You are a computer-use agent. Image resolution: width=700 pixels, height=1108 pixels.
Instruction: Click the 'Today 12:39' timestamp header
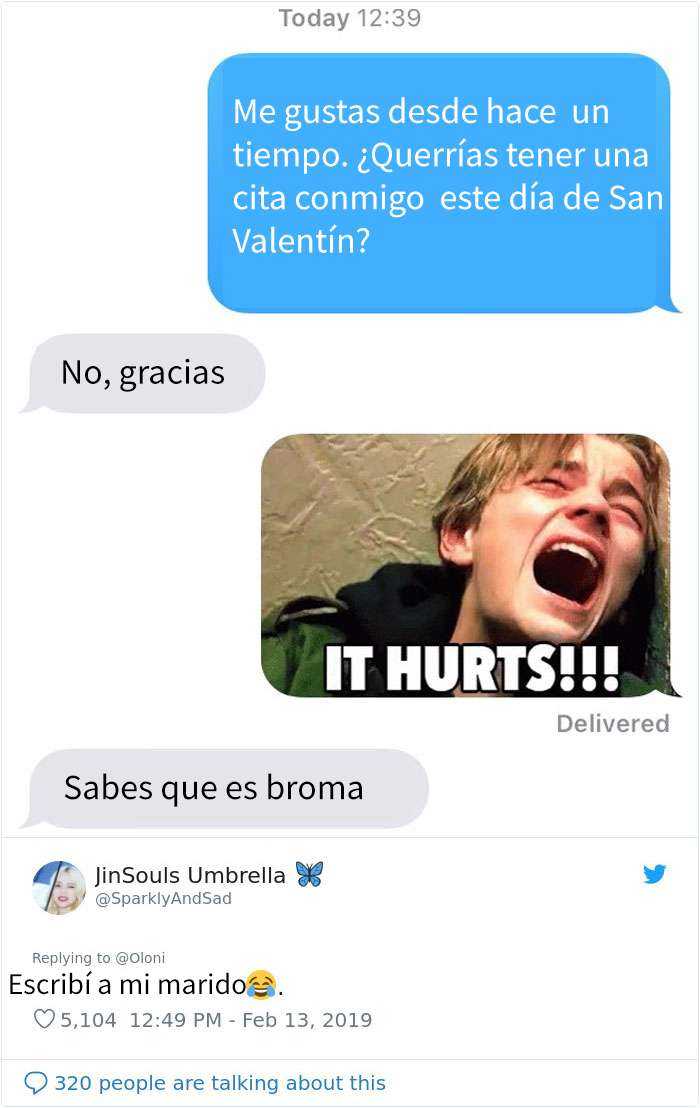pyautogui.click(x=350, y=18)
